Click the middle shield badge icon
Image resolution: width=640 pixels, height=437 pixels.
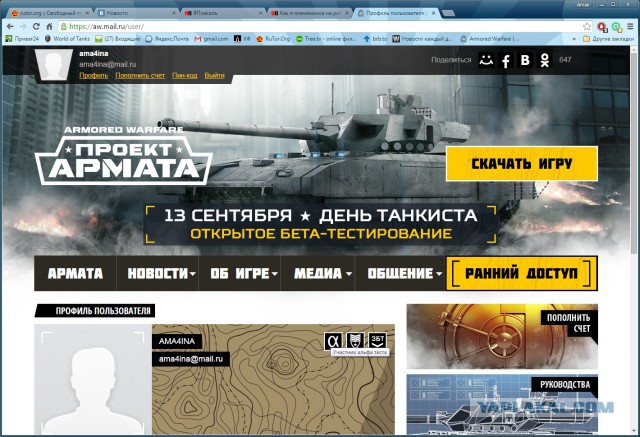[x=355, y=340]
